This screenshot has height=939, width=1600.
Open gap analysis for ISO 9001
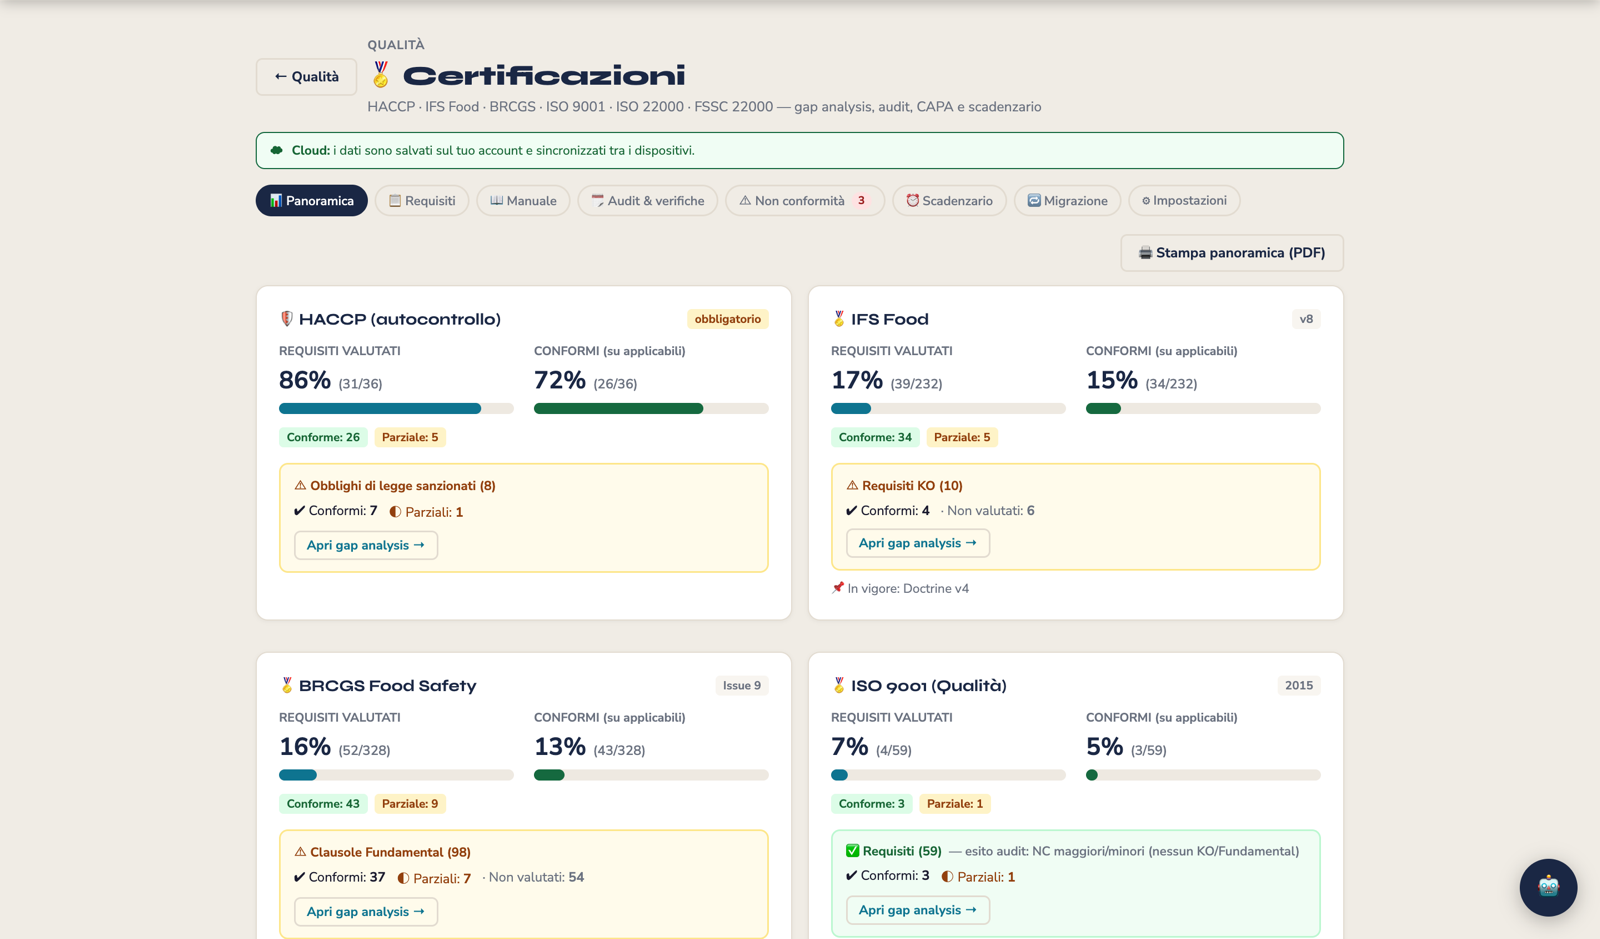(x=918, y=910)
